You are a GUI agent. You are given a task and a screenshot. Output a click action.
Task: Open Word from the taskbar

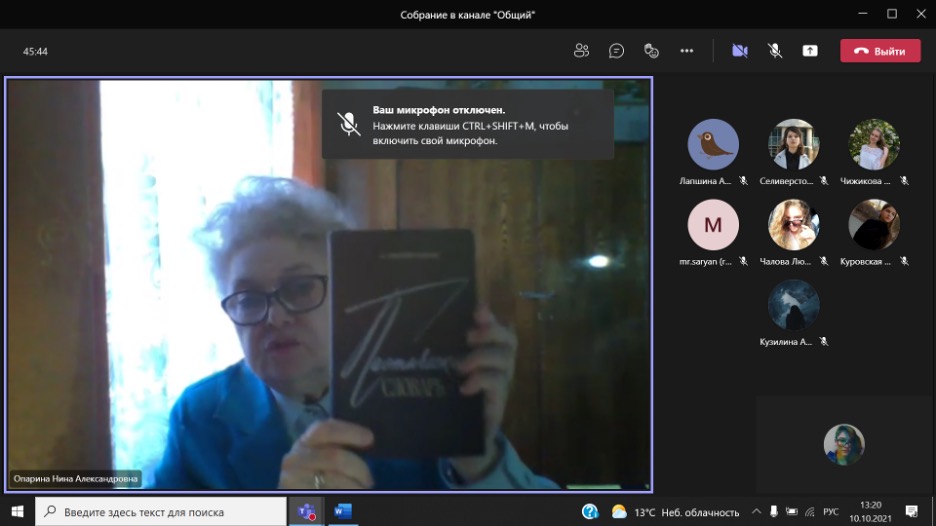tap(343, 512)
